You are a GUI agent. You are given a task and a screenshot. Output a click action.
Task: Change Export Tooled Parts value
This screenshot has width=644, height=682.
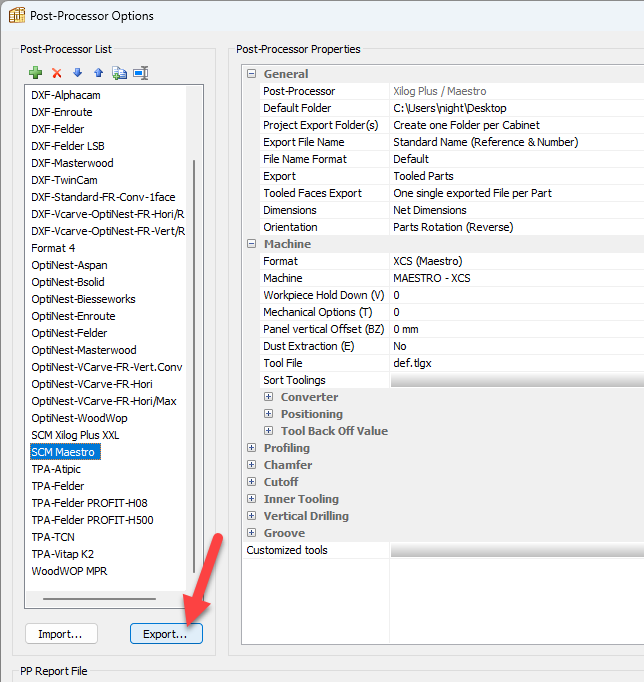click(x=517, y=176)
